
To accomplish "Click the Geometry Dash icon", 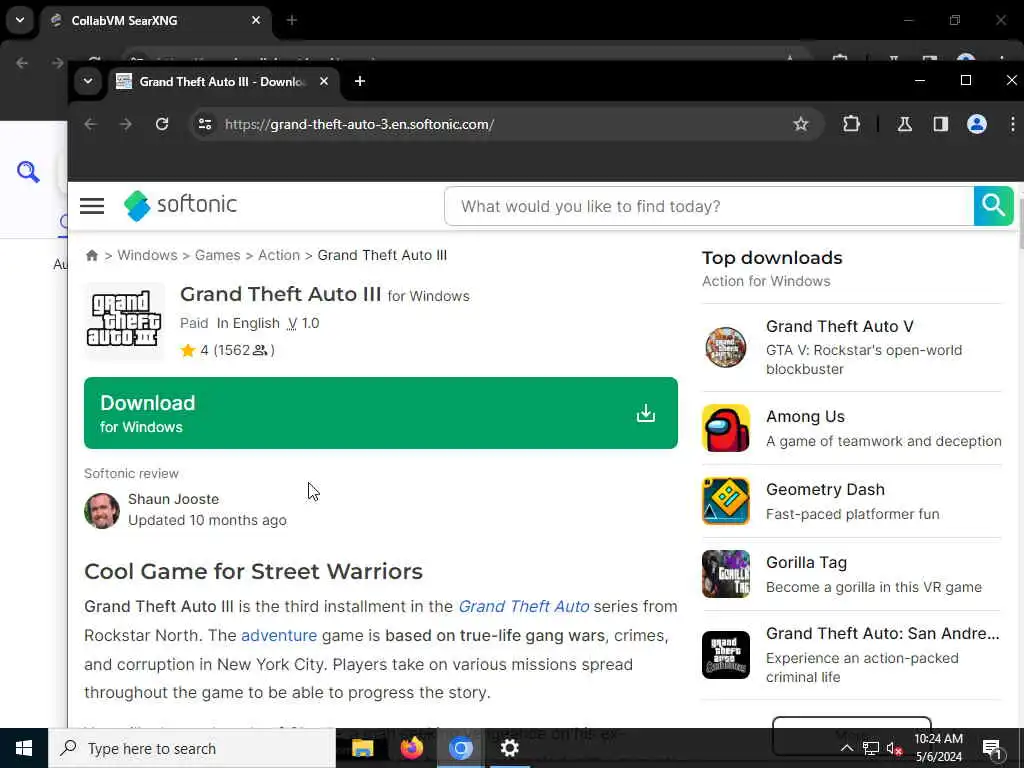I will point(726,502).
